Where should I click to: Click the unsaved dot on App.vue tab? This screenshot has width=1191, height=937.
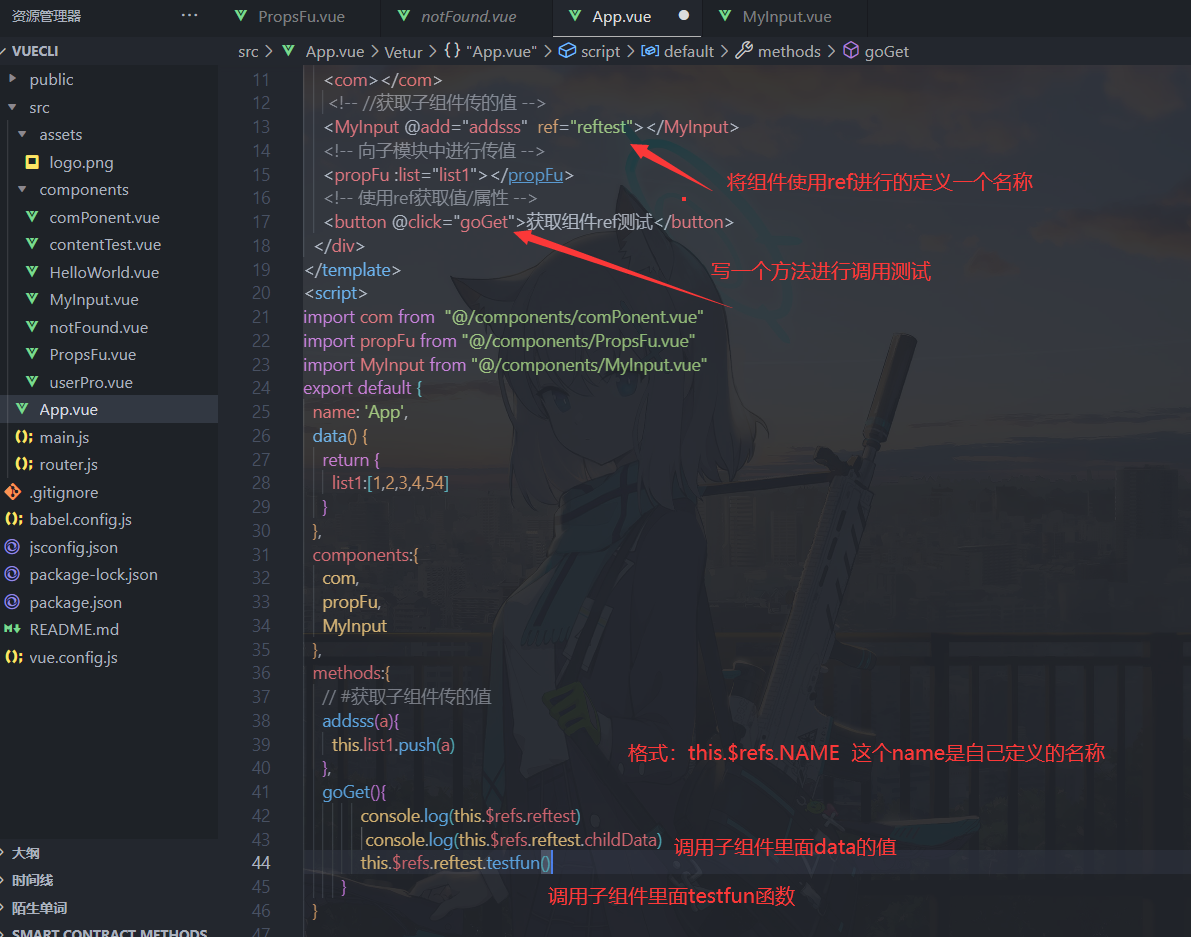point(684,16)
